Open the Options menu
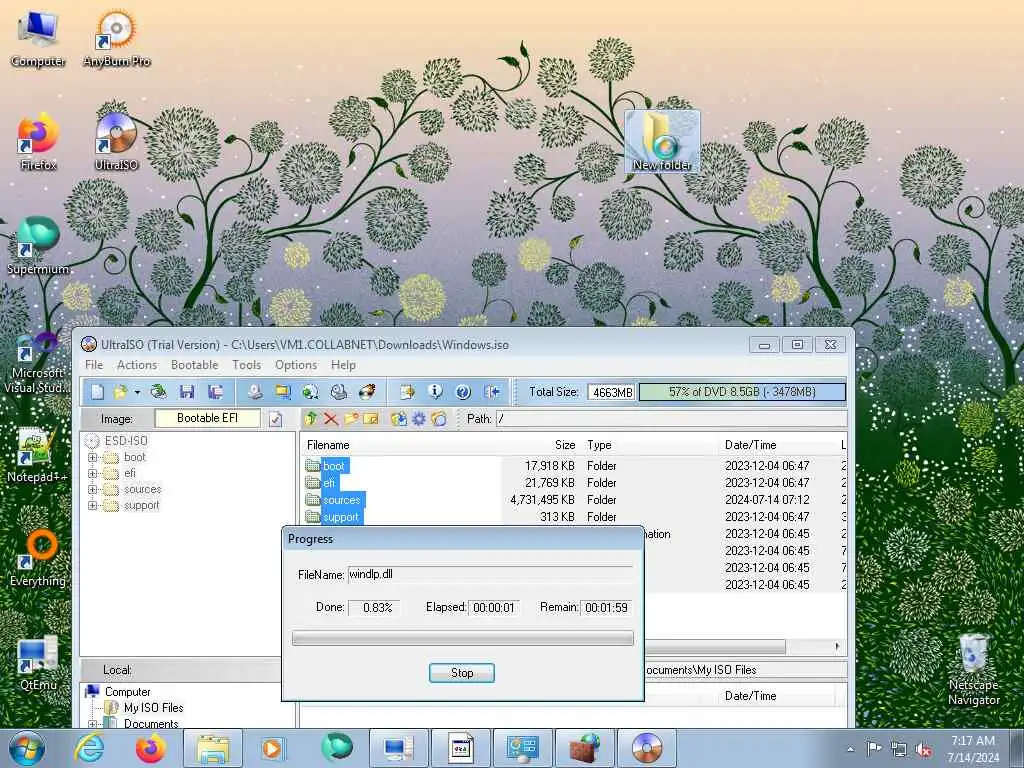 coord(296,365)
